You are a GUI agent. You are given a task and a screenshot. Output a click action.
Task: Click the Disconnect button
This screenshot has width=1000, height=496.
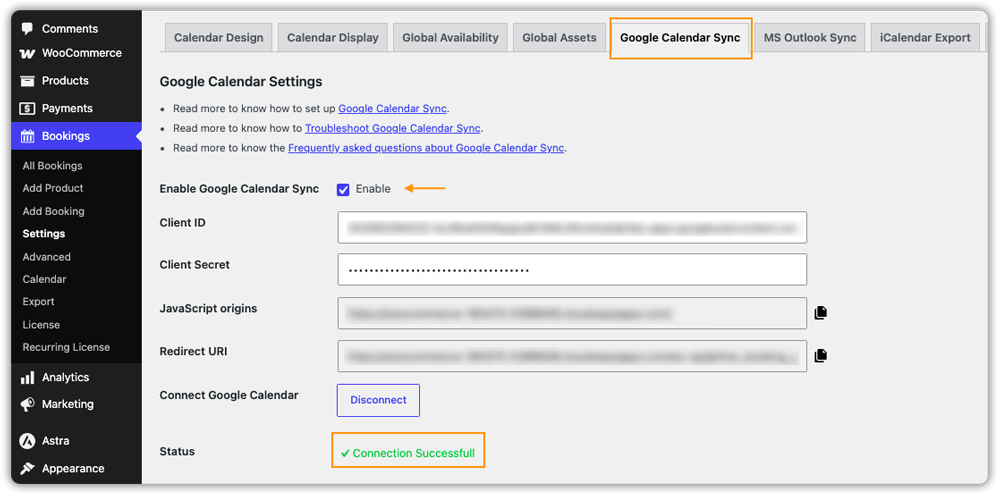tap(378, 400)
